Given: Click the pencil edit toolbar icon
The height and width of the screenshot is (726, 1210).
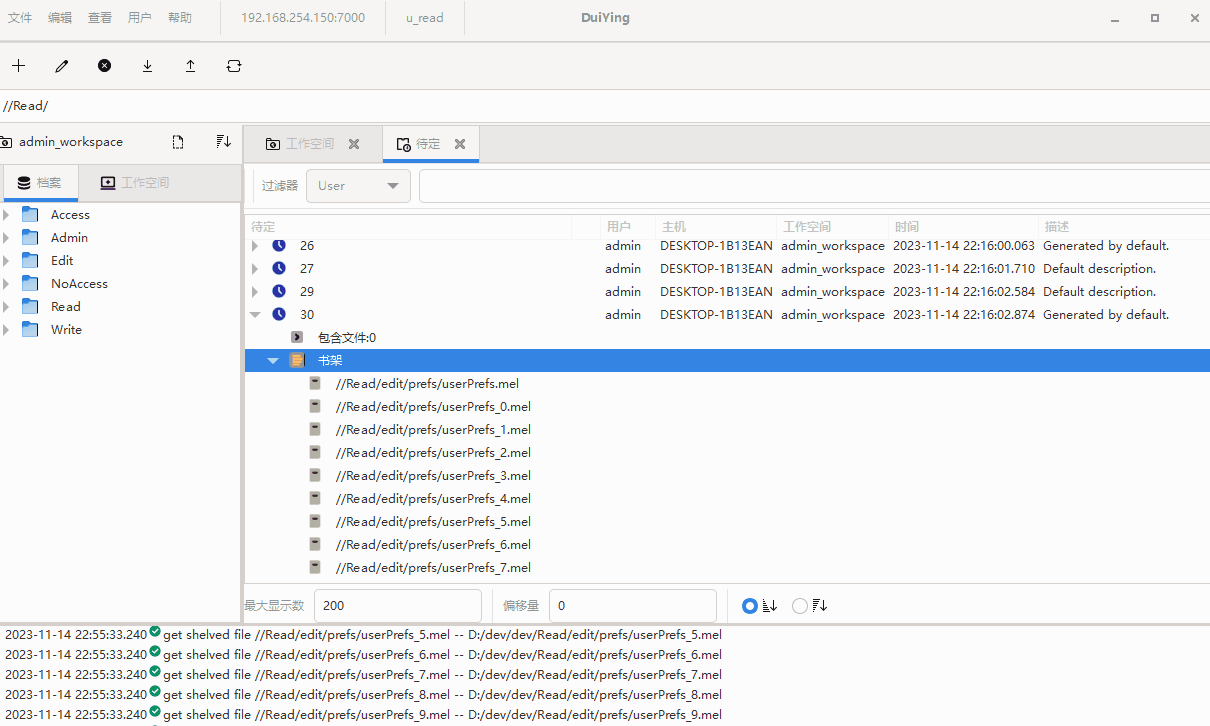Looking at the screenshot, I should (62, 66).
